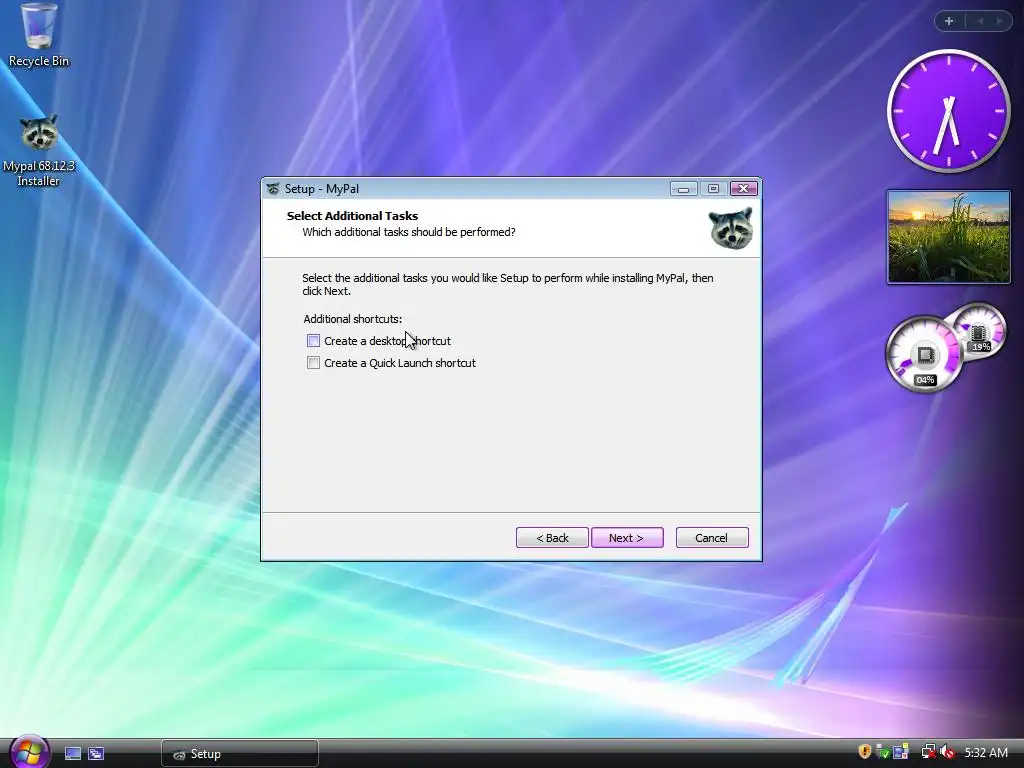Close the Setup - MyPal window
This screenshot has width=1024, height=768.
[x=743, y=189]
